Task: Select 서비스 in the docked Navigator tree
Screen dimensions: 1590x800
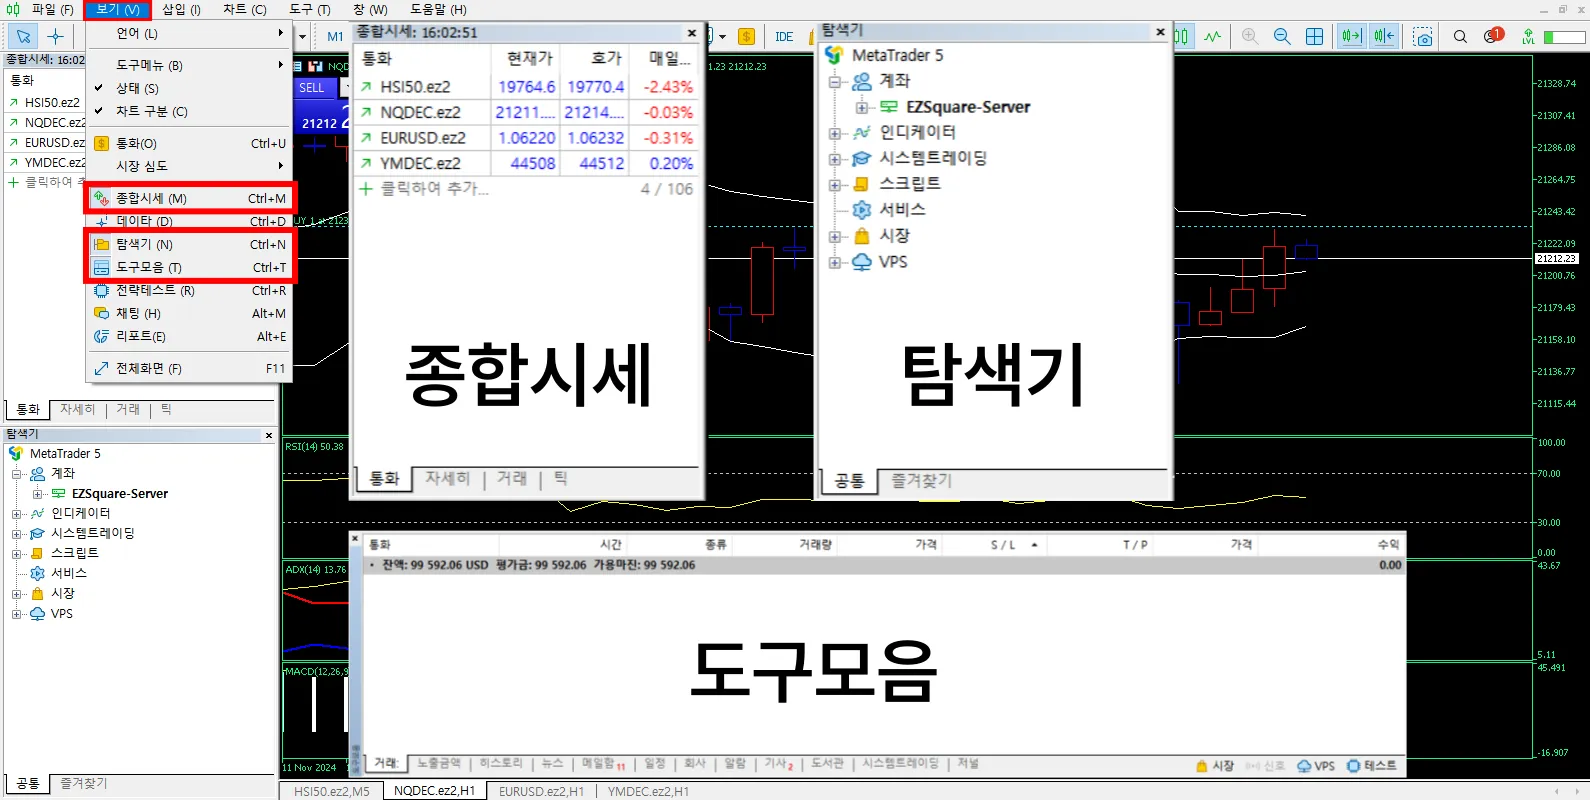Action: [x=69, y=573]
